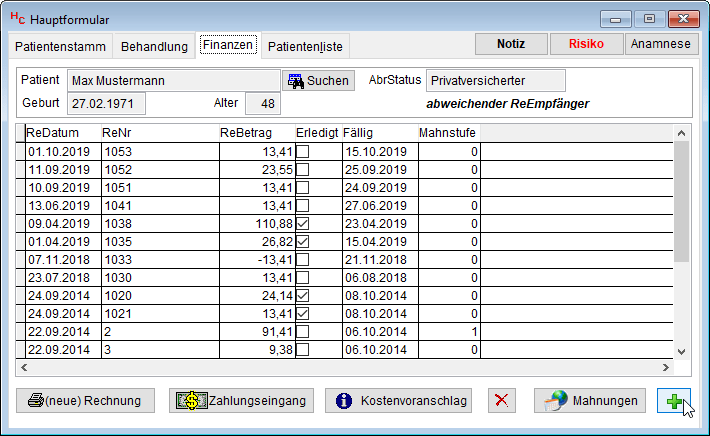Viewport: 710px width, 436px height.
Task: Open Mahnungen with the globe icon button
Action: coord(590,400)
